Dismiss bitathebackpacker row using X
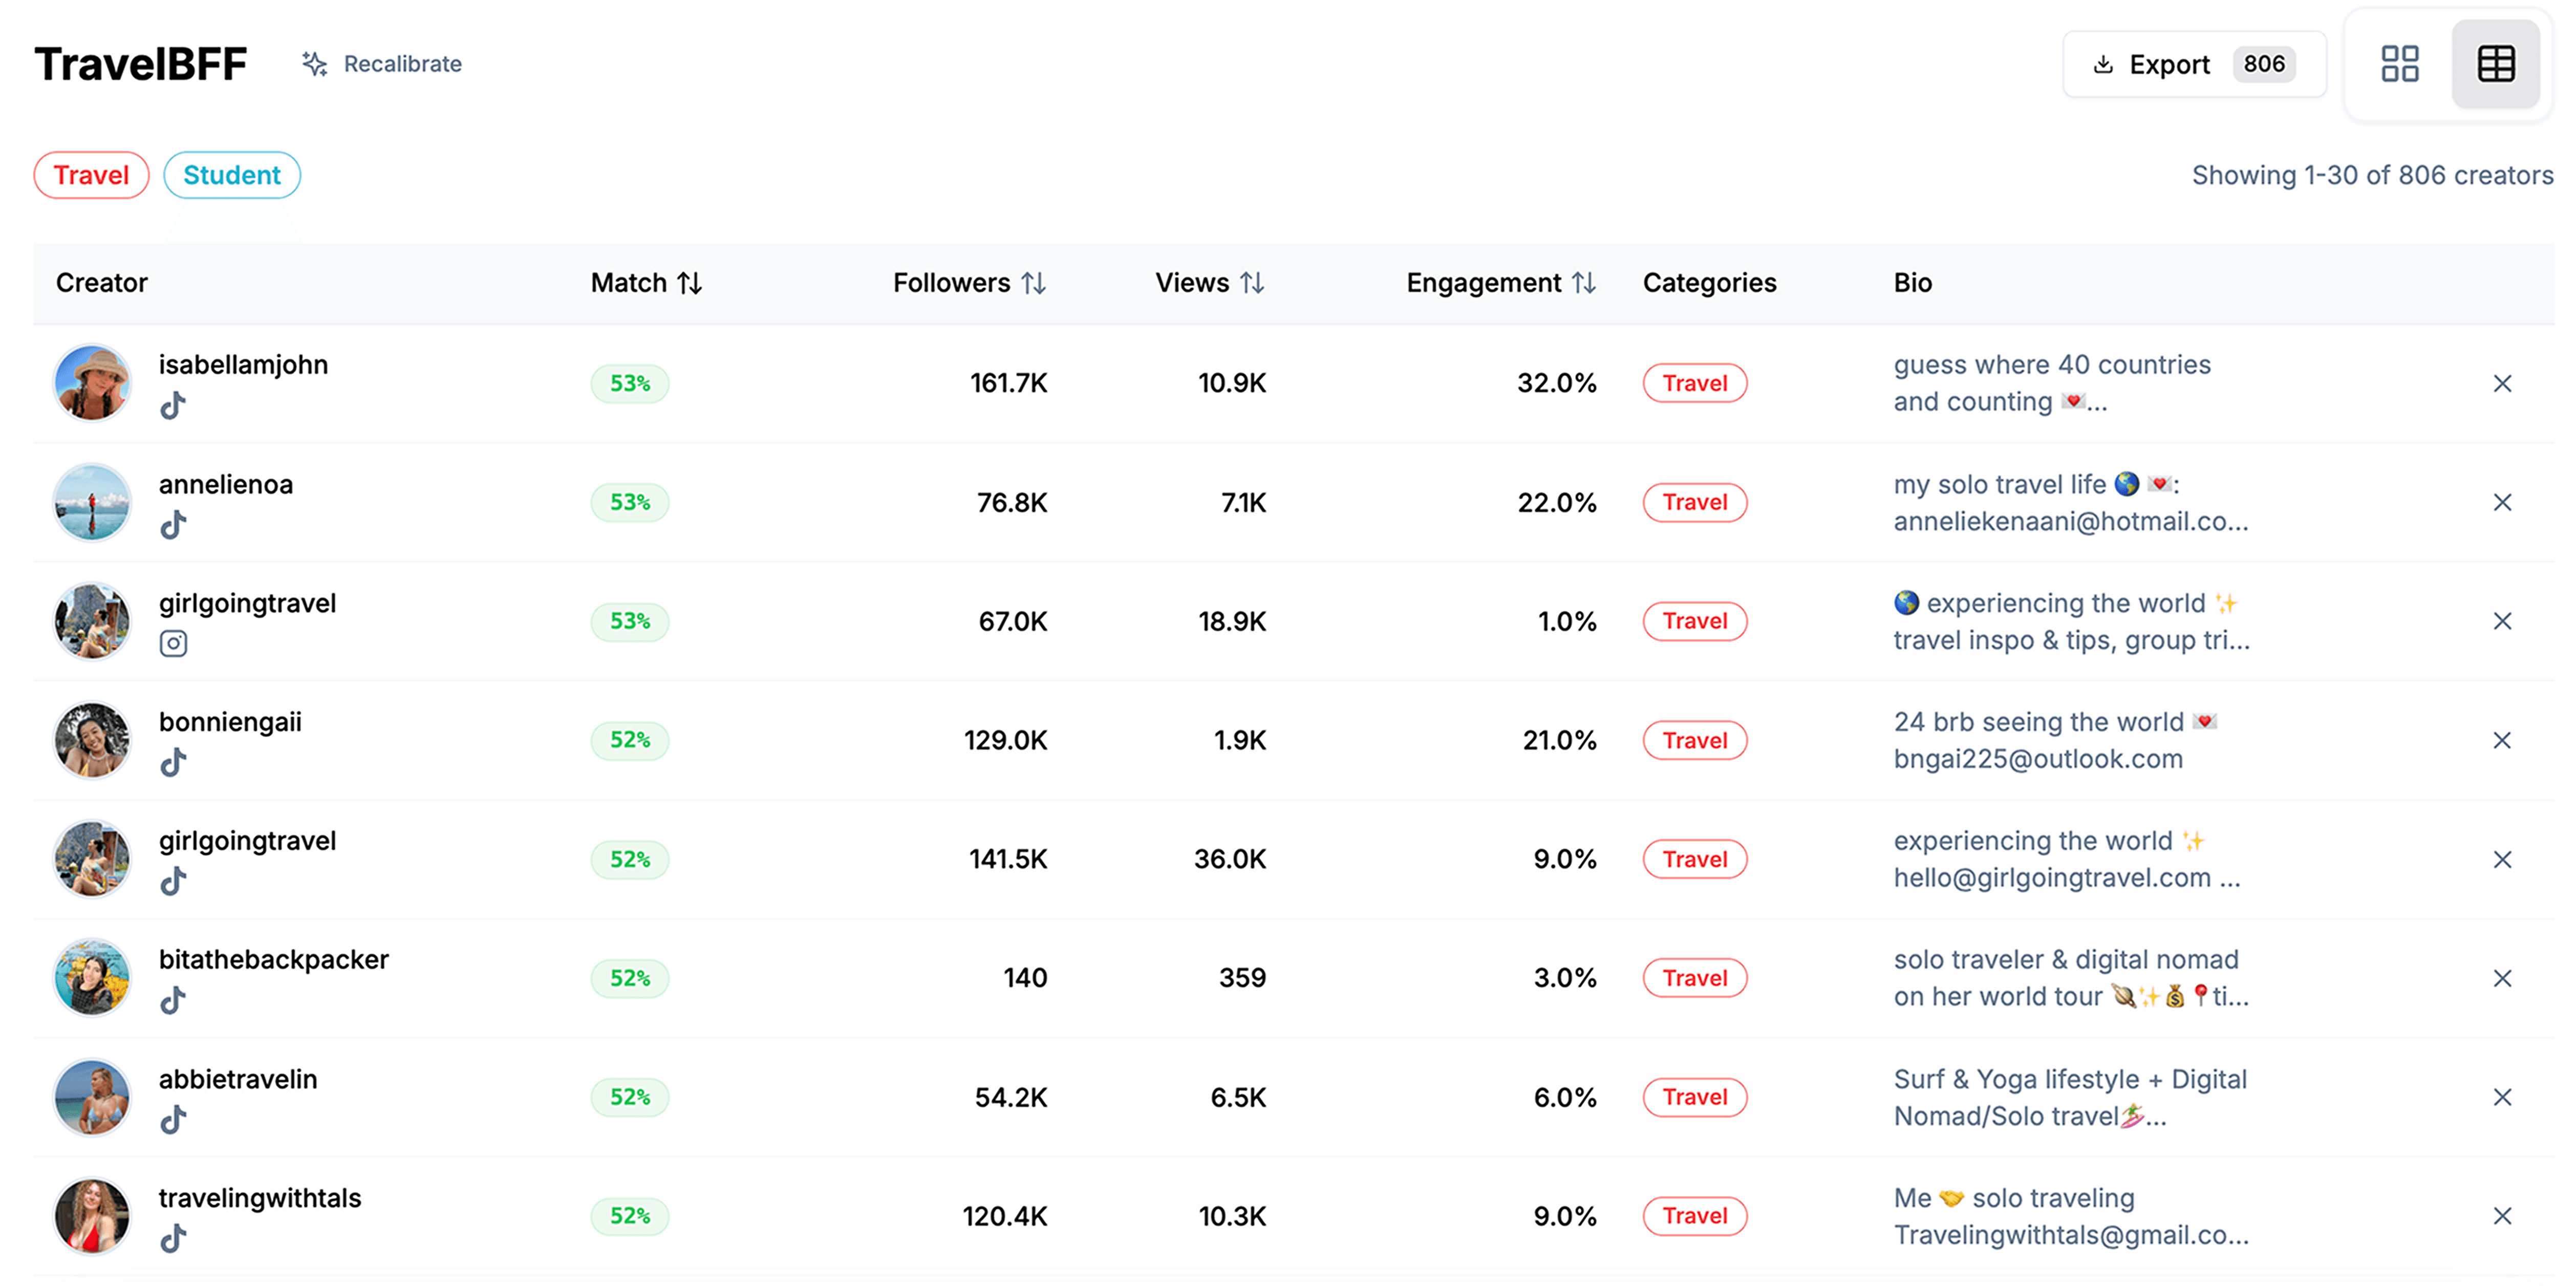 (x=2501, y=978)
